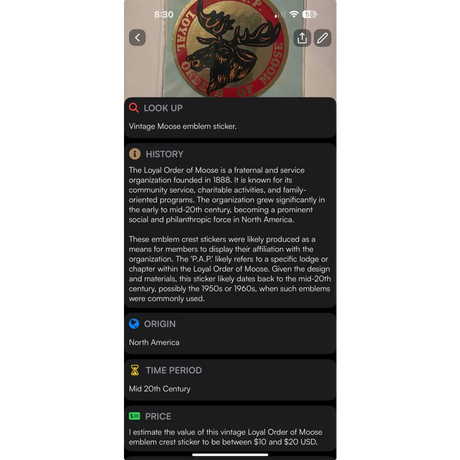Tap the home indicator bar
This screenshot has height=460, width=460.
(x=230, y=454)
